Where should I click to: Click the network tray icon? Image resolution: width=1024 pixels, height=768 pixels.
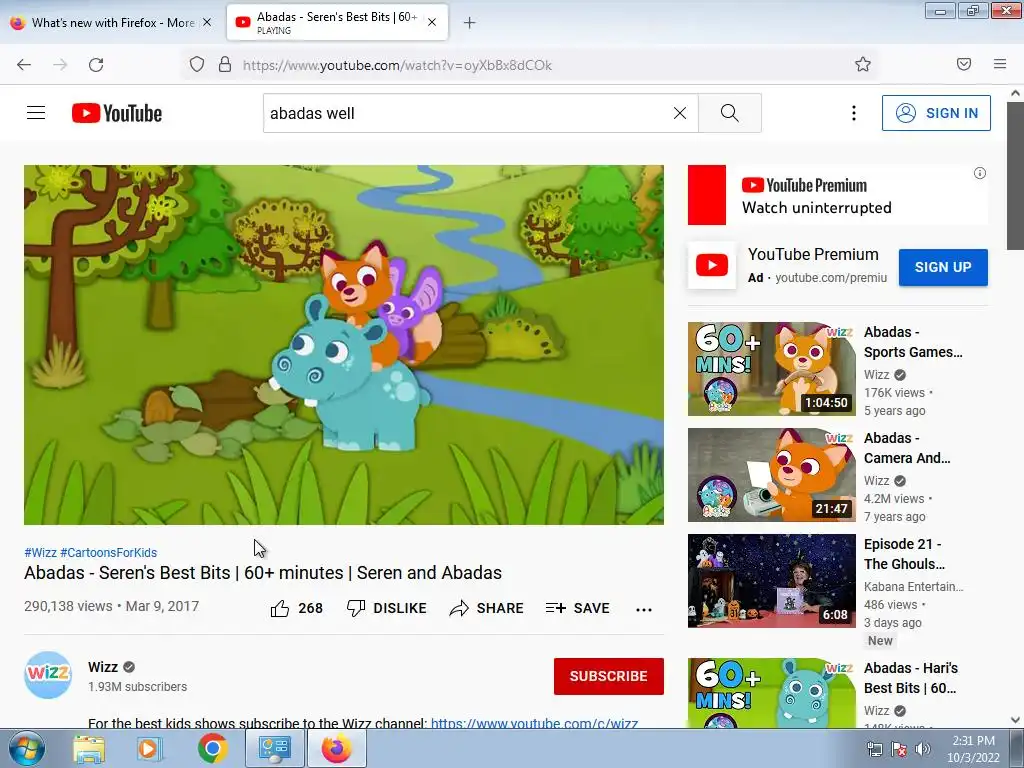(x=874, y=749)
